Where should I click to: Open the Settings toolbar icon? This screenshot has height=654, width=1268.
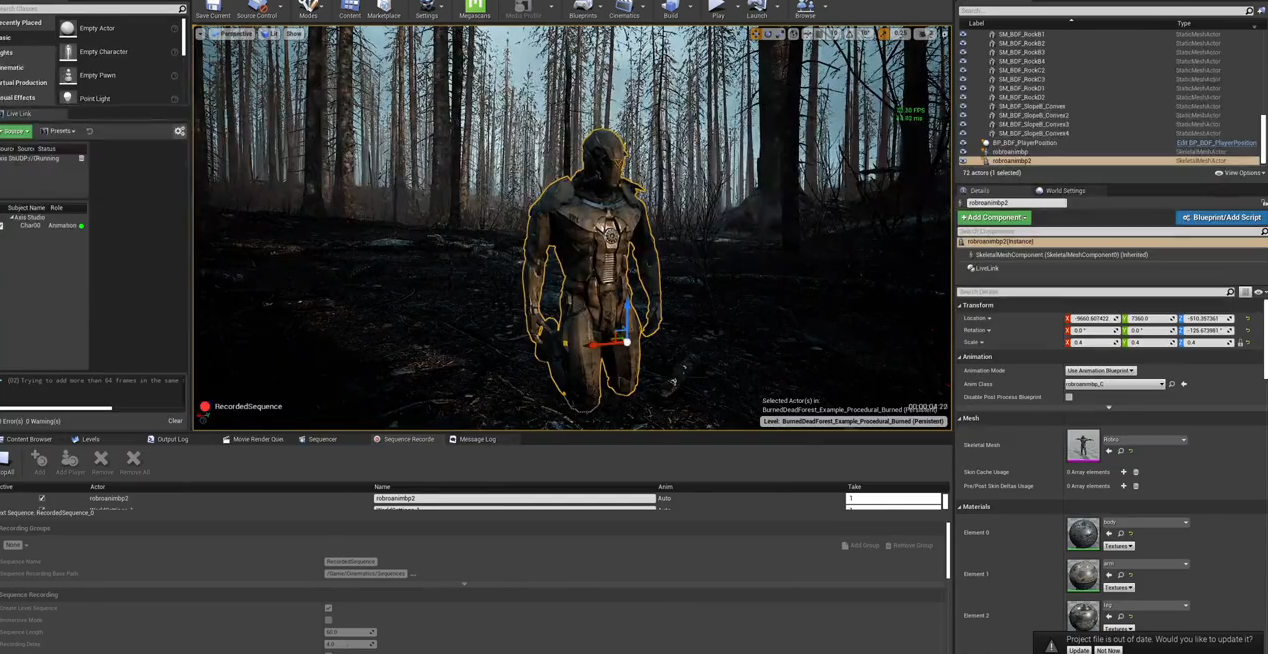point(427,9)
